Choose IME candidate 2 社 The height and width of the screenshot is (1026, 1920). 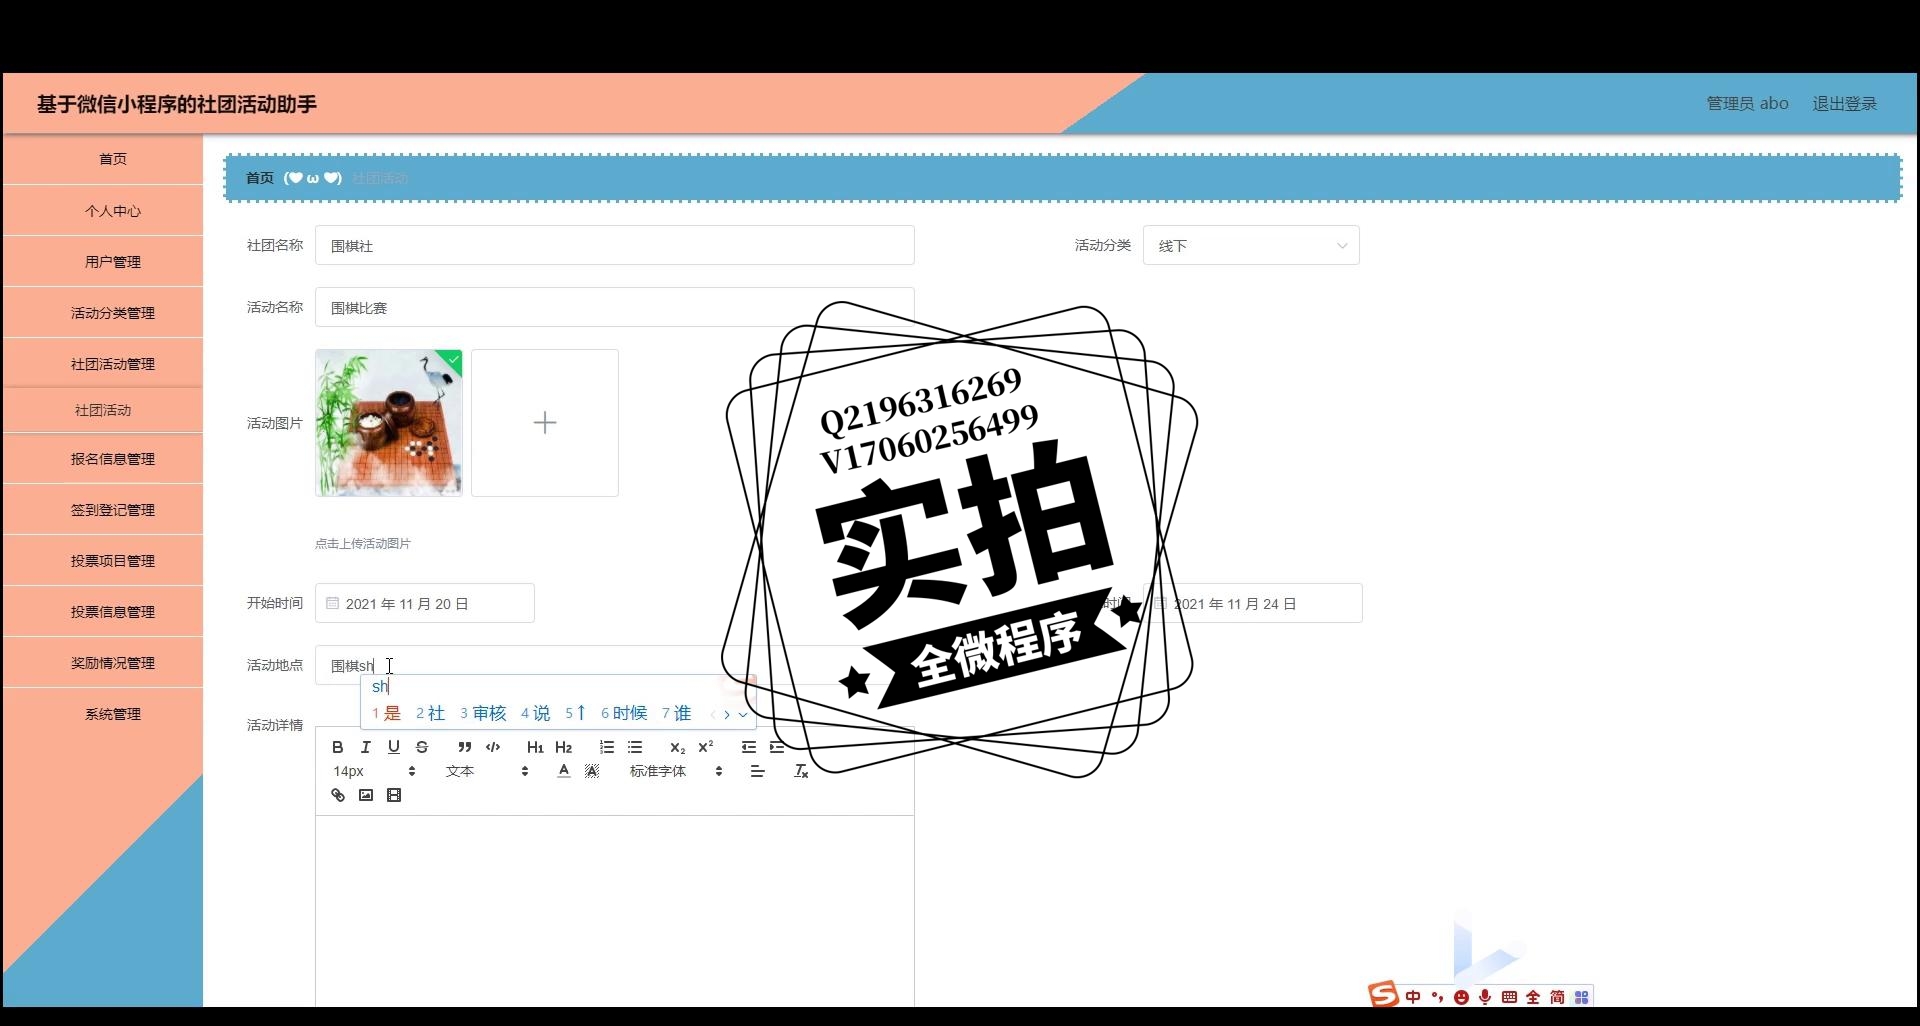click(430, 713)
